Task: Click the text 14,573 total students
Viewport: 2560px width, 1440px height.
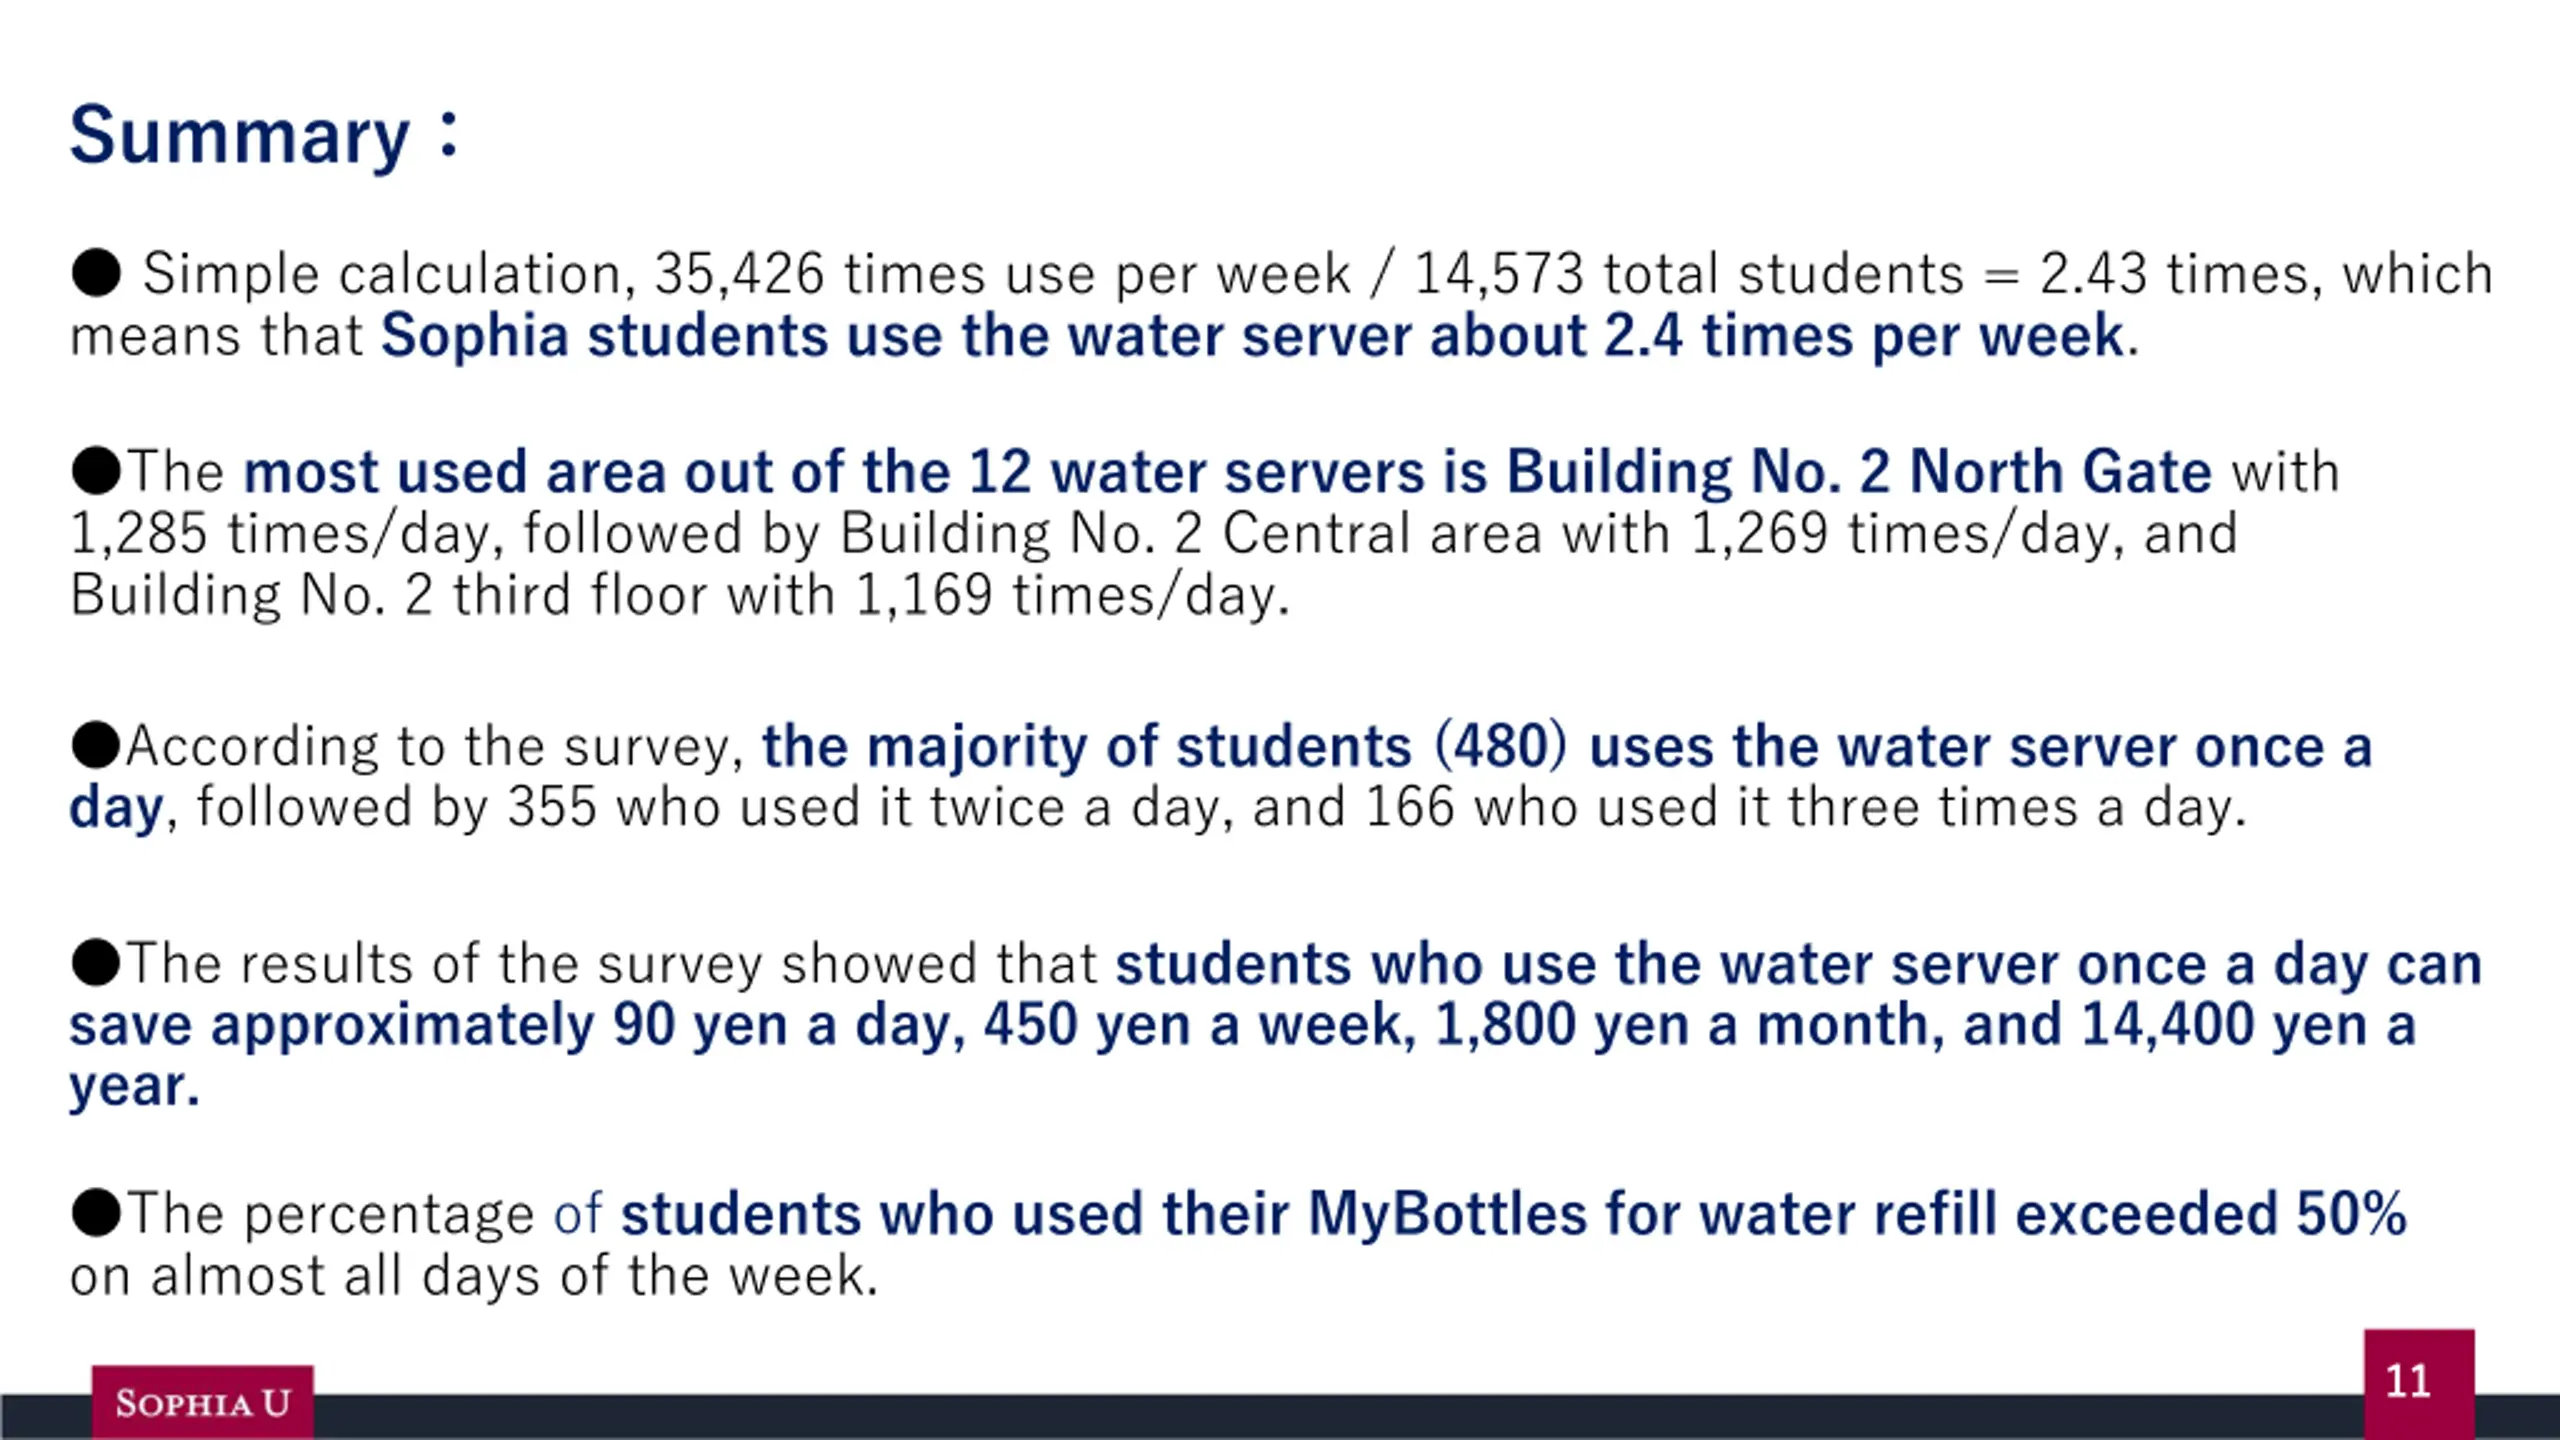Action: click(x=1689, y=274)
